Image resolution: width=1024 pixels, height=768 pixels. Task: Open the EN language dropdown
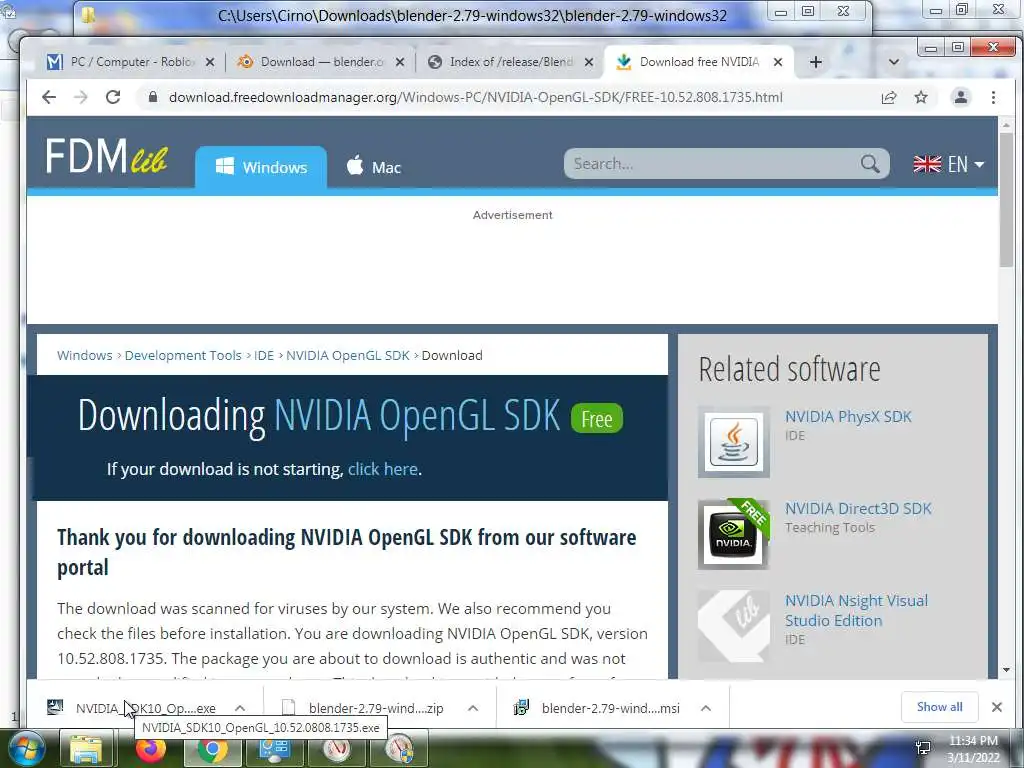pos(949,164)
